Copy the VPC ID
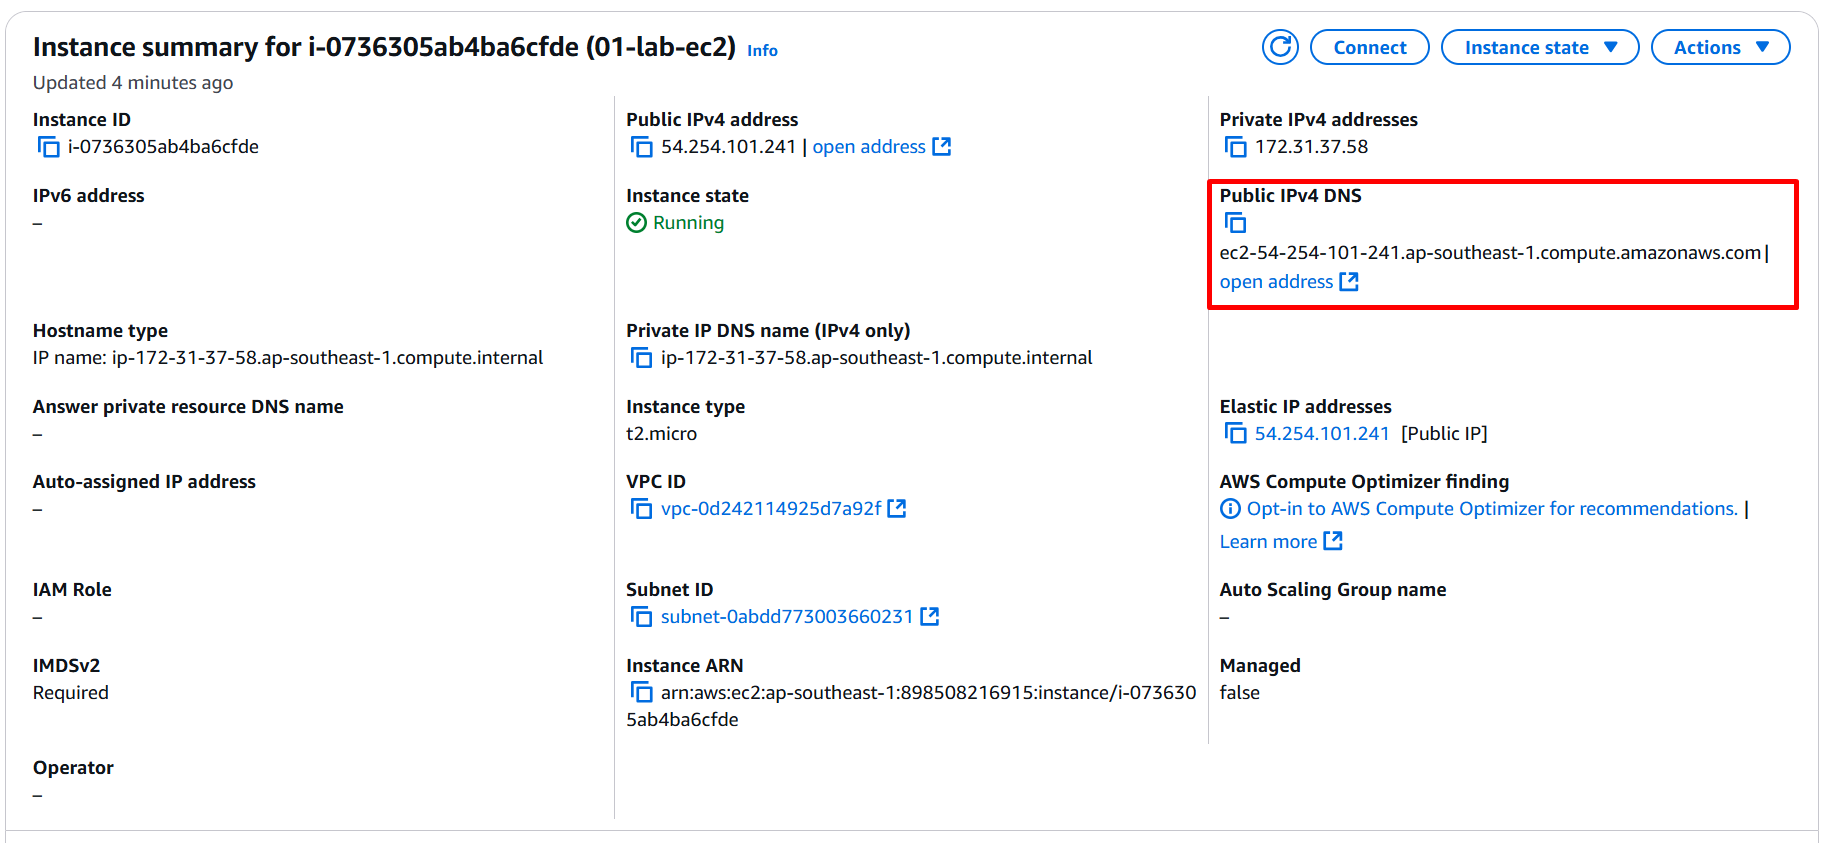The image size is (1837, 843). 641,509
